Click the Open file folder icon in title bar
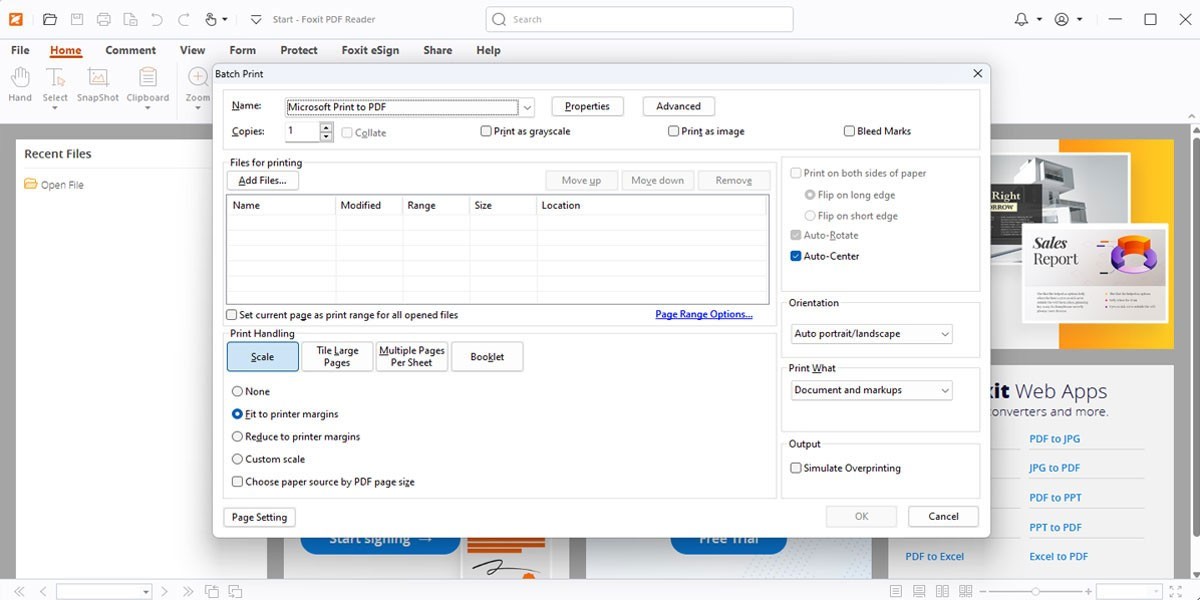Screen dimensions: 1200x600 click(x=50, y=19)
